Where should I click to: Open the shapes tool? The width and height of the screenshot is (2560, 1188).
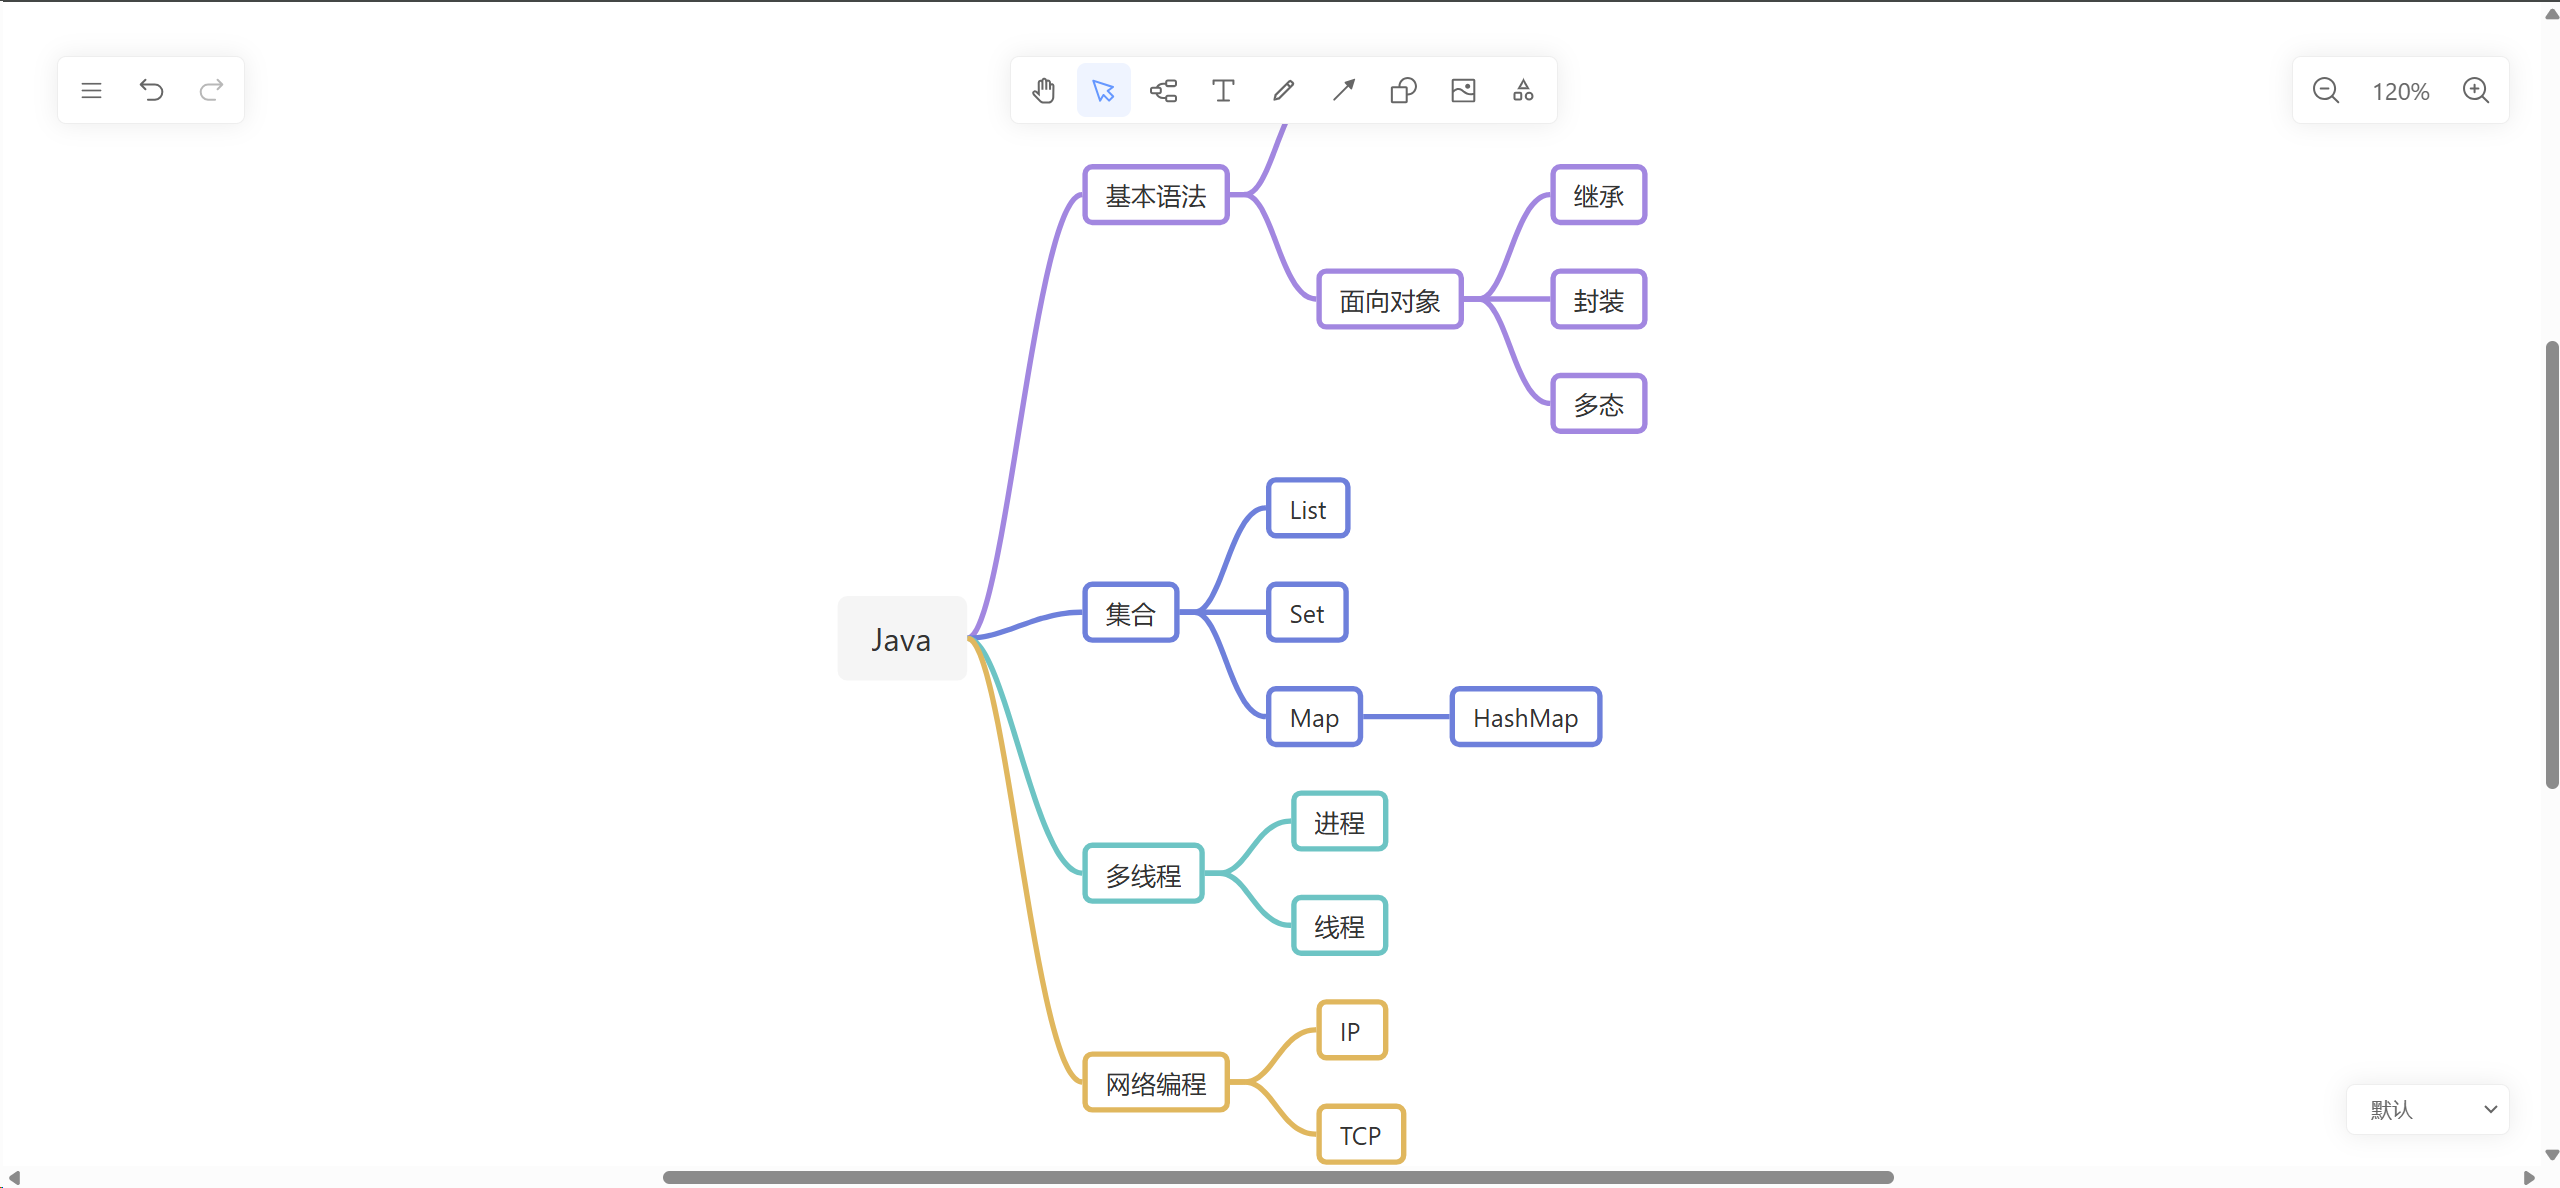click(x=1403, y=91)
